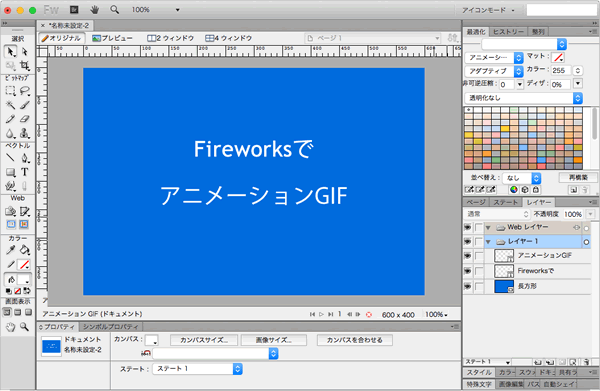Open the 透明化なし transparency dropdown

pos(523,98)
